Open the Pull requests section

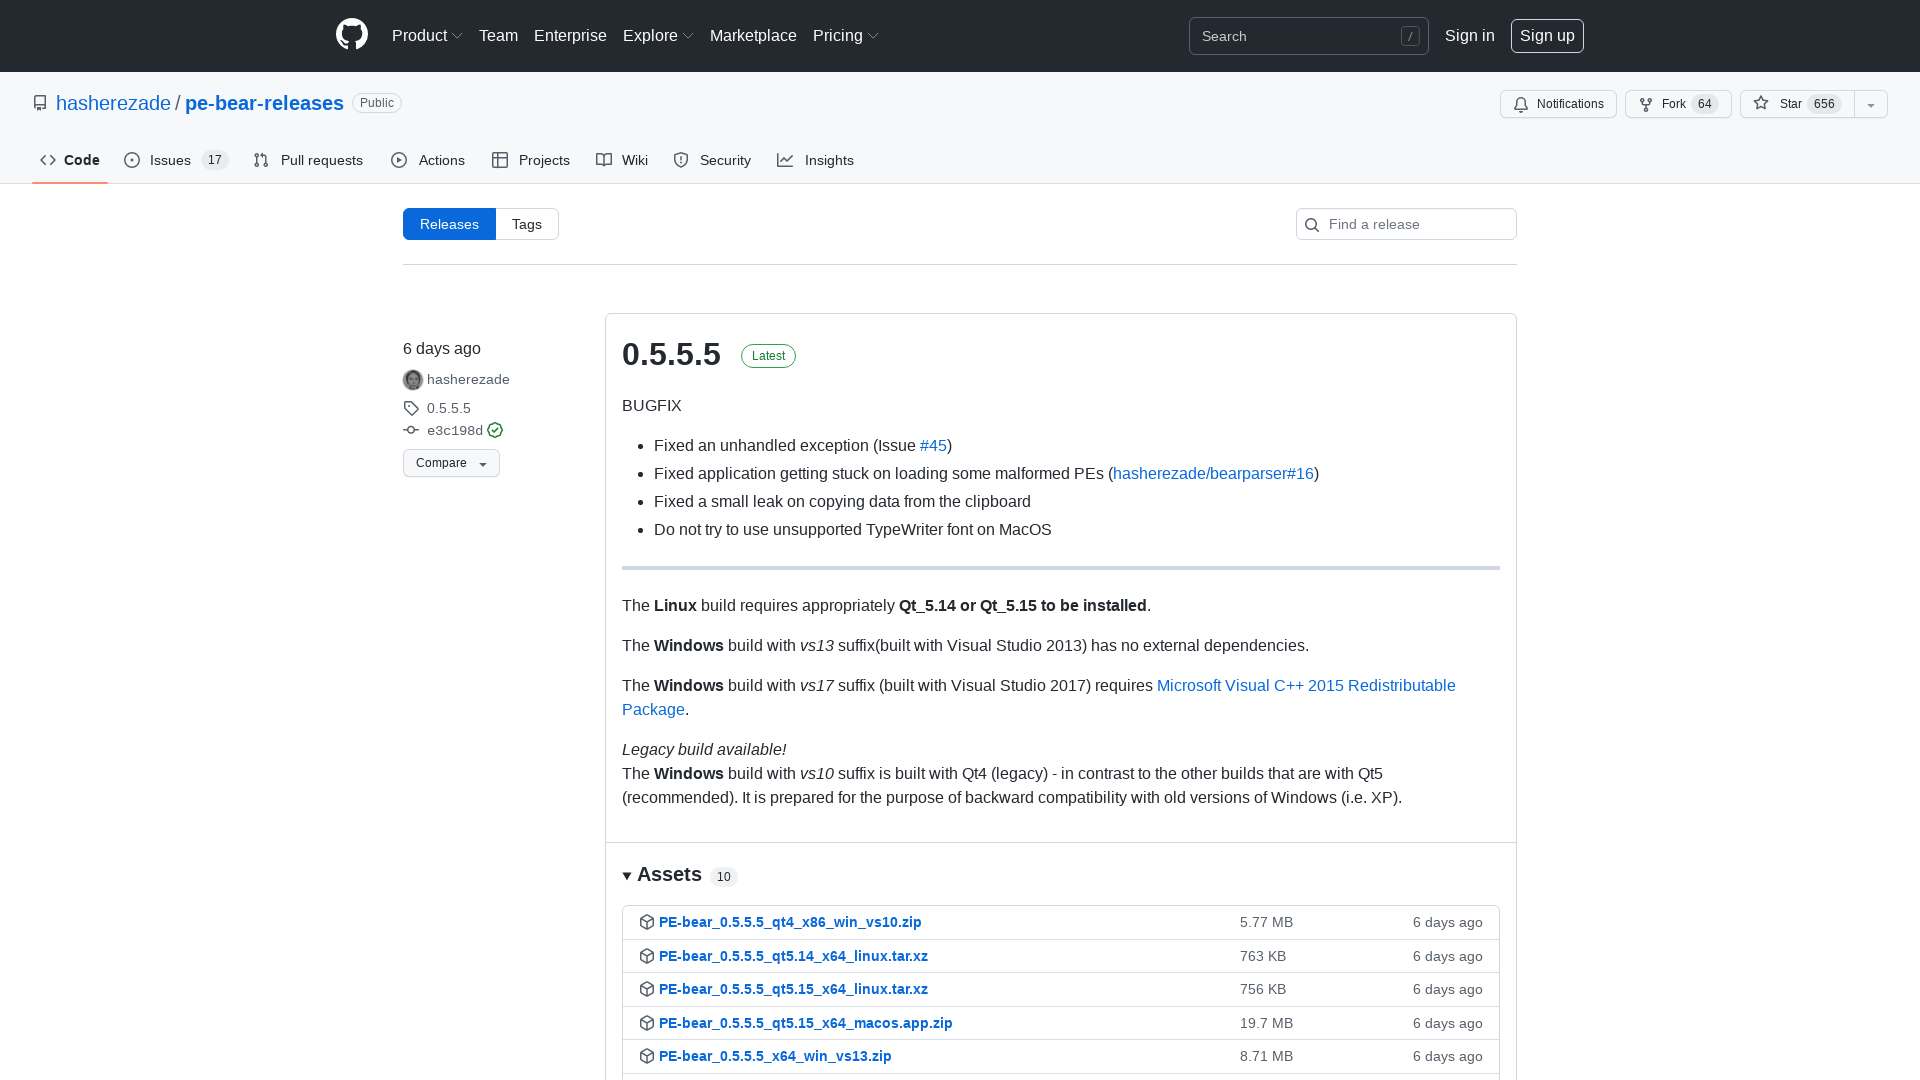point(308,160)
